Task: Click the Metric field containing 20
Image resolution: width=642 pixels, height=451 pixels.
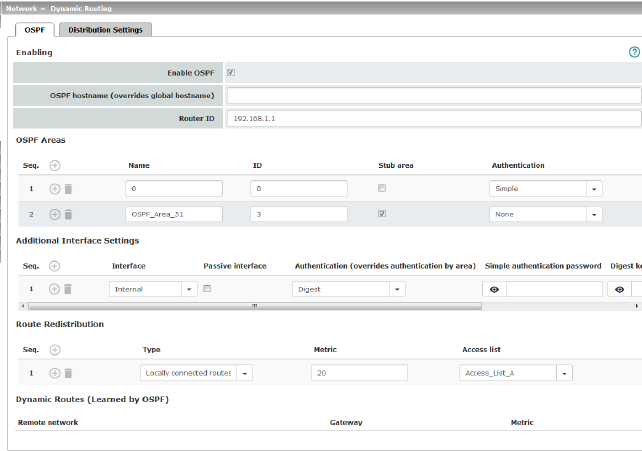Action: [359, 373]
